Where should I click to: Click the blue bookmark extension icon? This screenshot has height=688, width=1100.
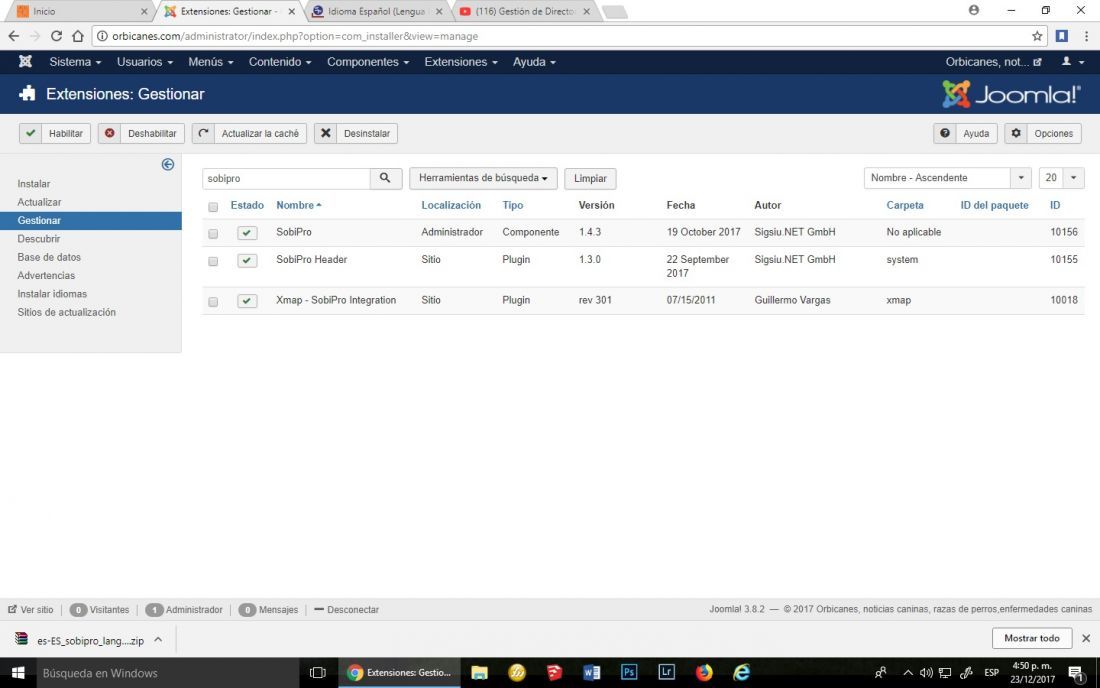(1062, 36)
